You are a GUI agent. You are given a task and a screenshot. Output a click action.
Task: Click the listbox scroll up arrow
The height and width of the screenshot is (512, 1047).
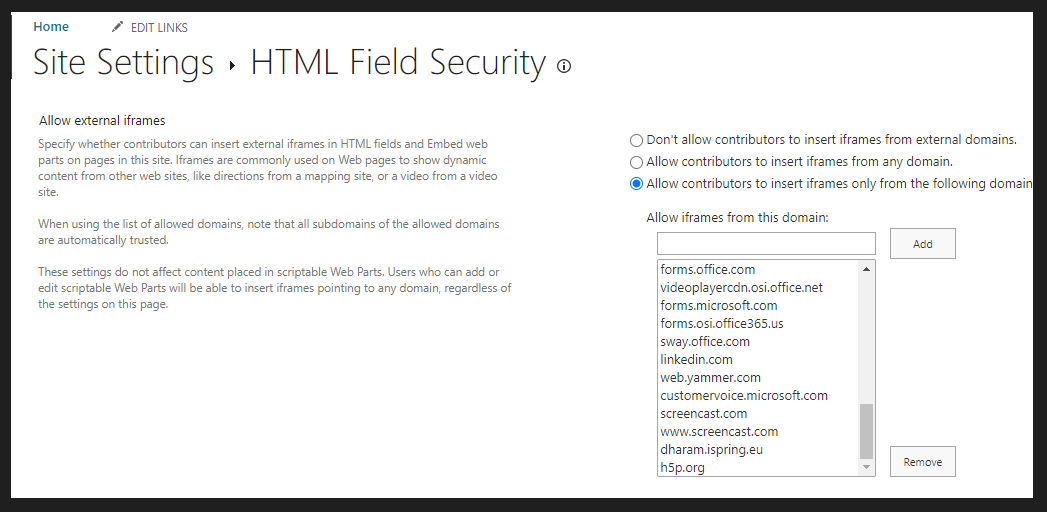(x=866, y=269)
